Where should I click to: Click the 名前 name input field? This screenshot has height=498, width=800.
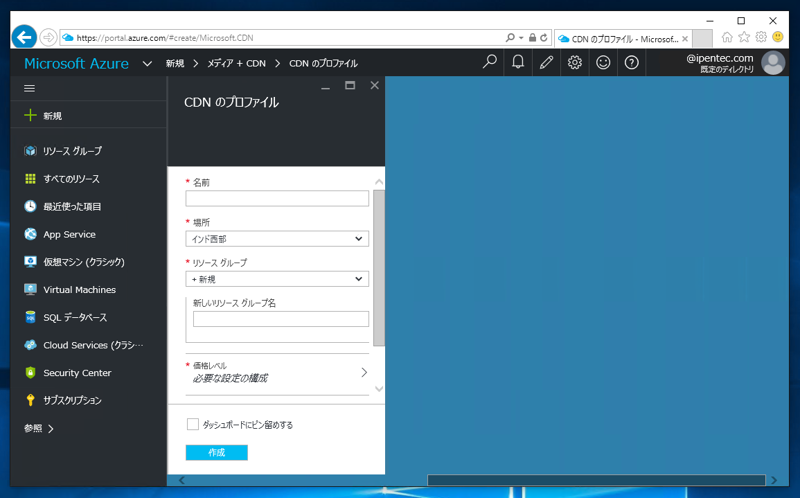pos(277,198)
